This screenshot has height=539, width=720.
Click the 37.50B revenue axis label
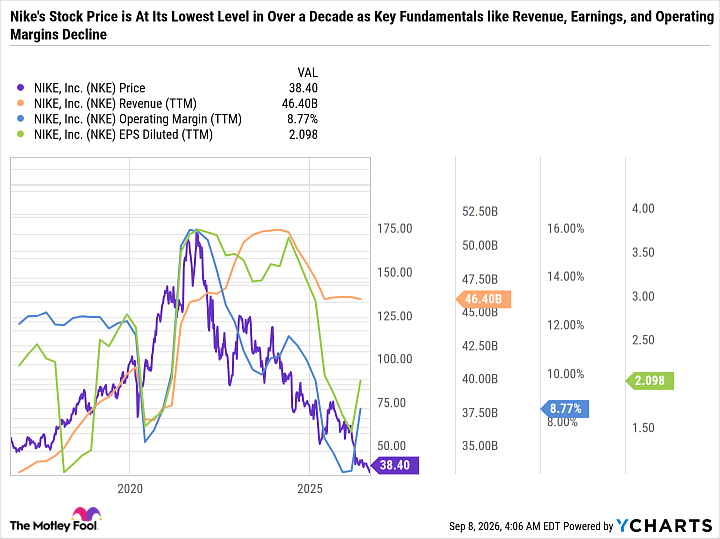click(x=480, y=413)
